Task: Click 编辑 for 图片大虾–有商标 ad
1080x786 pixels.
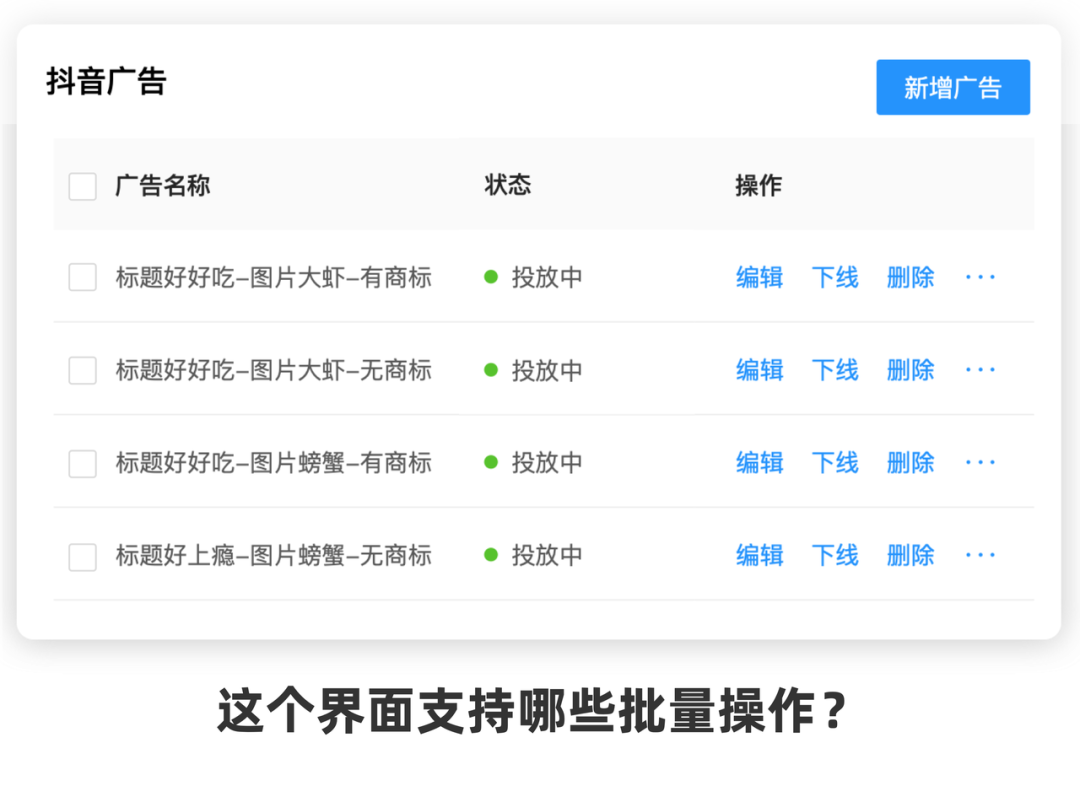Action: (759, 277)
